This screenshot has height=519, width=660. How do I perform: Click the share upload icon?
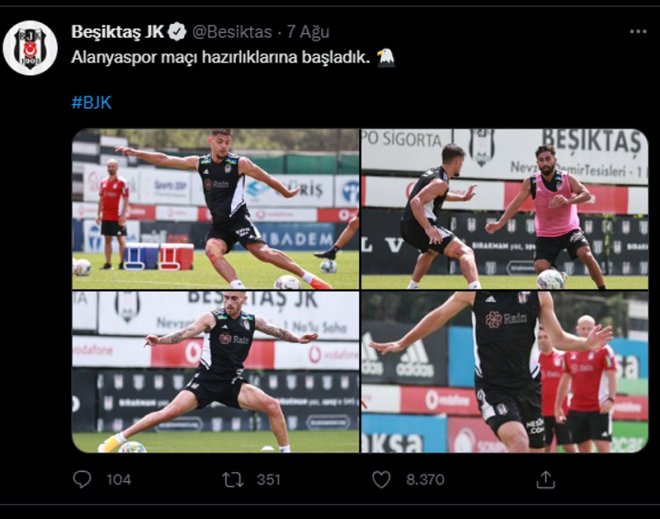546,479
